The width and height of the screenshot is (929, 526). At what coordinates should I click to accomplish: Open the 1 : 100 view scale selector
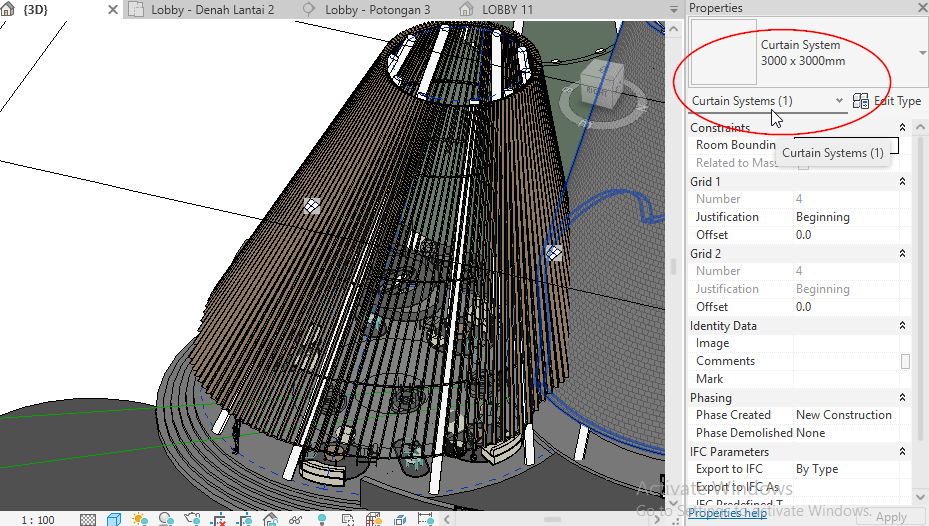click(x=38, y=519)
